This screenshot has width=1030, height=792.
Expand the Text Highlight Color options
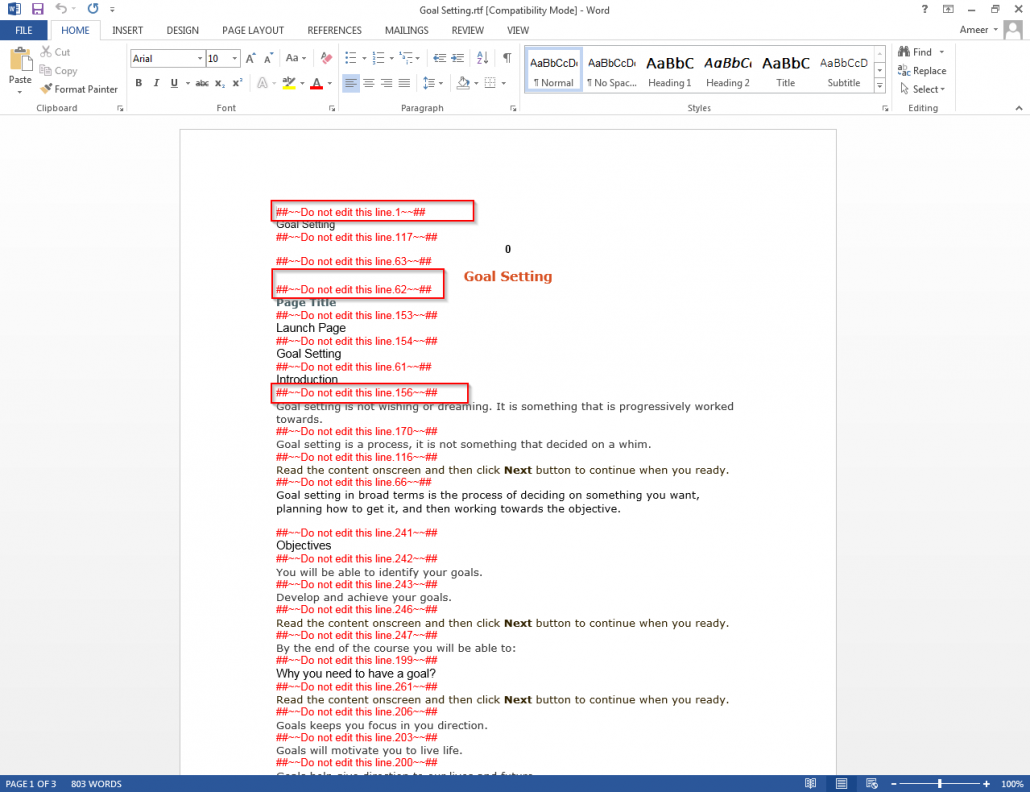coord(301,82)
